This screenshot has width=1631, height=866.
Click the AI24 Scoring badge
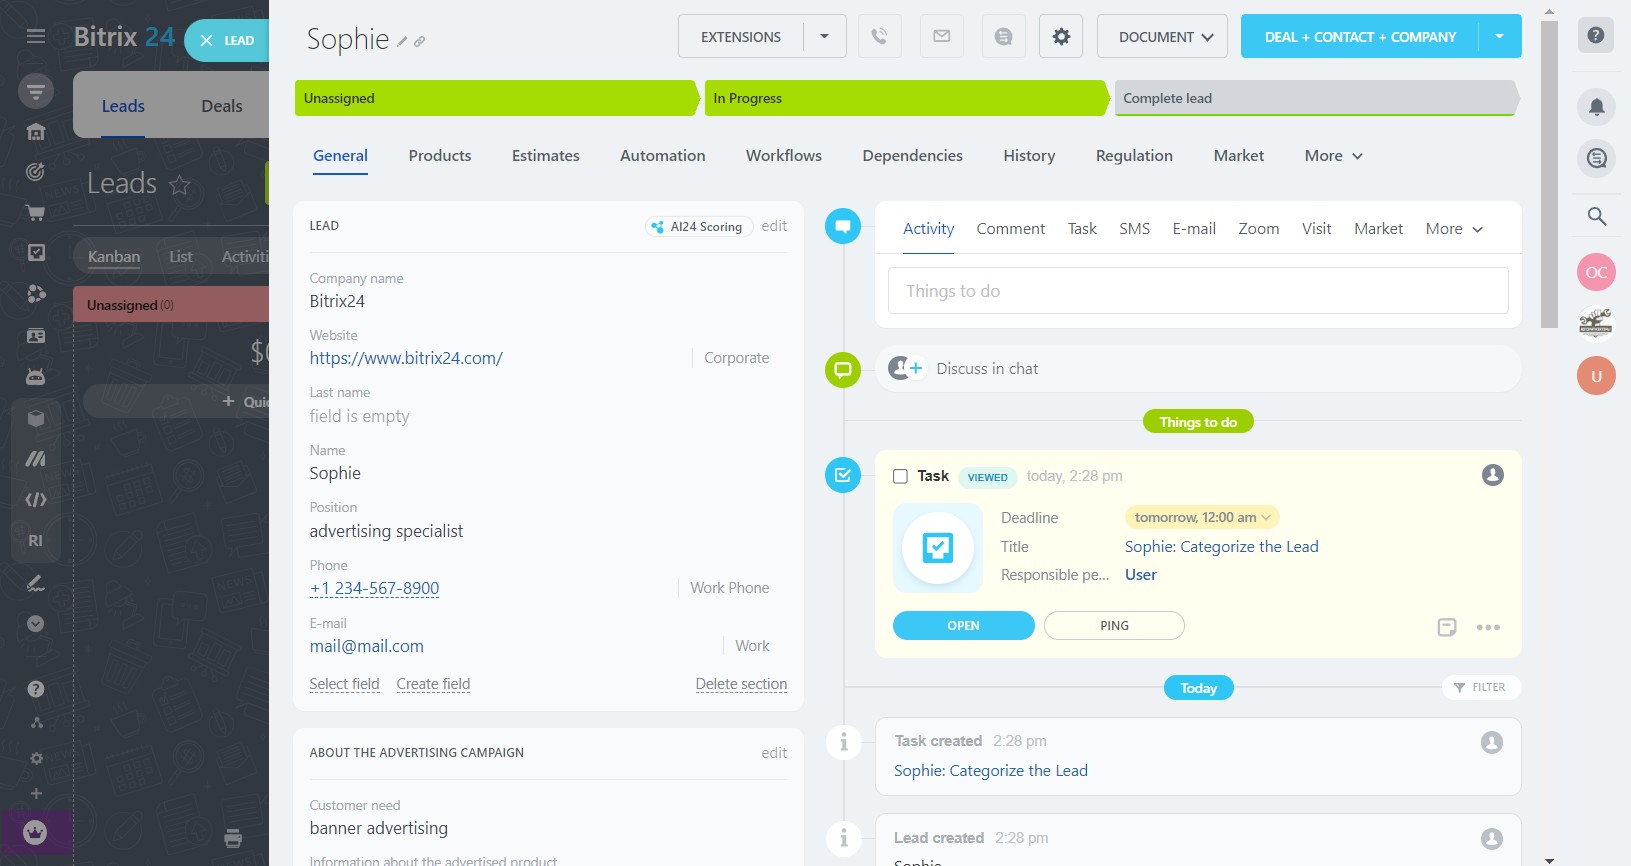click(x=698, y=227)
